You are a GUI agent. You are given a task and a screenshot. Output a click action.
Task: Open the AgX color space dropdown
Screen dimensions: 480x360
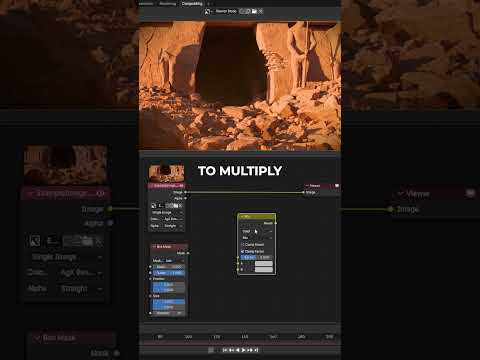(x=174, y=219)
